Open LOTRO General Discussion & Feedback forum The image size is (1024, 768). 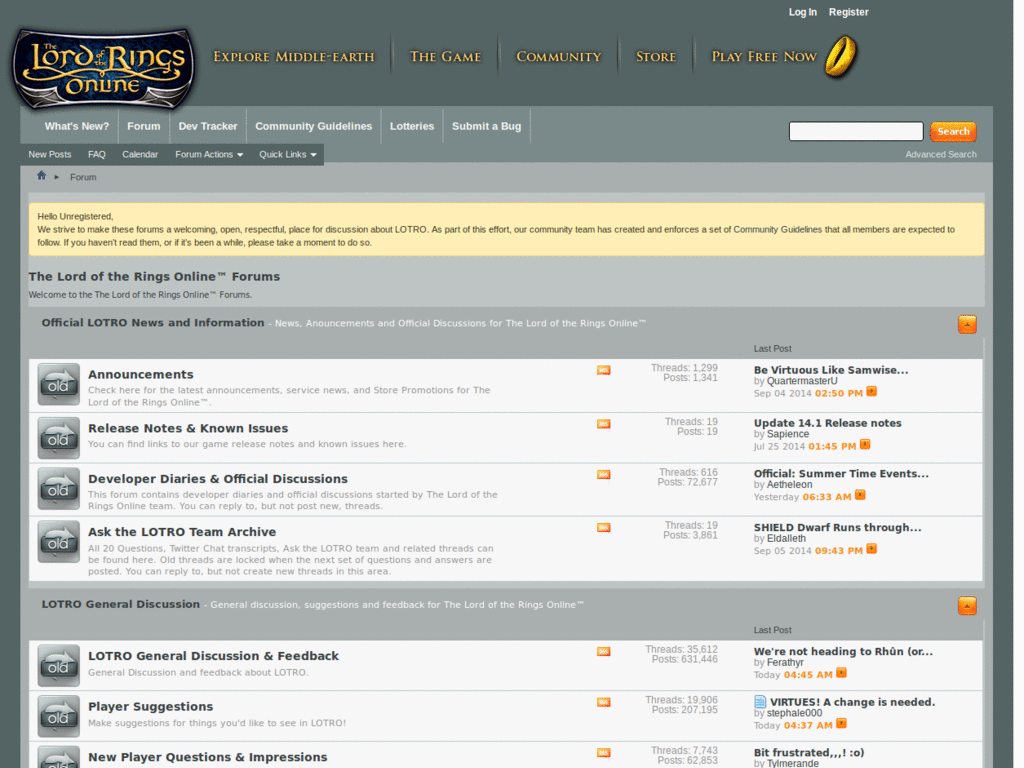tap(214, 656)
